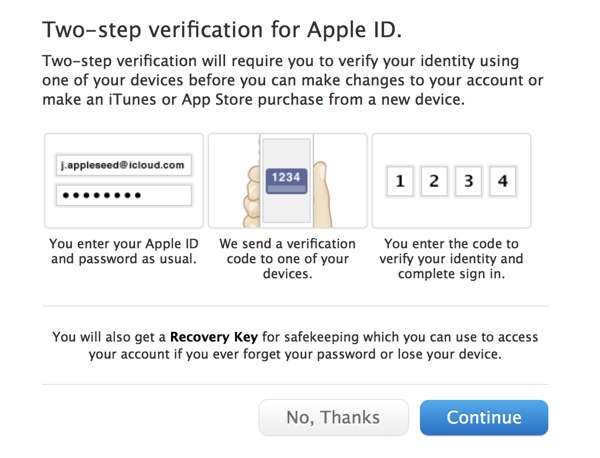Select the digit box showing 4
600x458 pixels.
(x=502, y=182)
